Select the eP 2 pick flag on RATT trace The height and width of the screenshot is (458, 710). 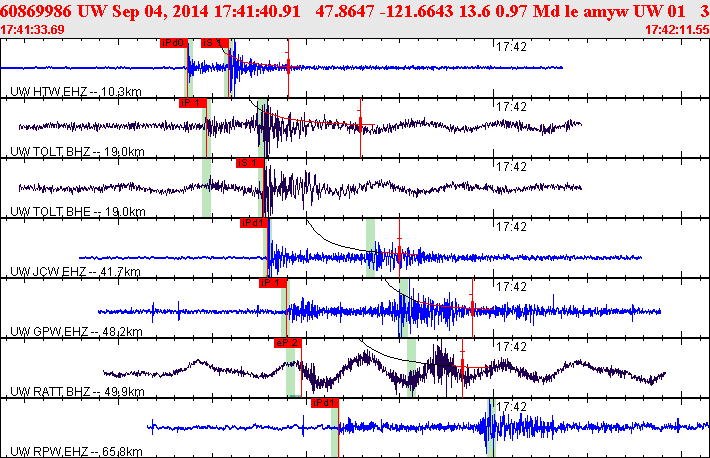(x=288, y=343)
